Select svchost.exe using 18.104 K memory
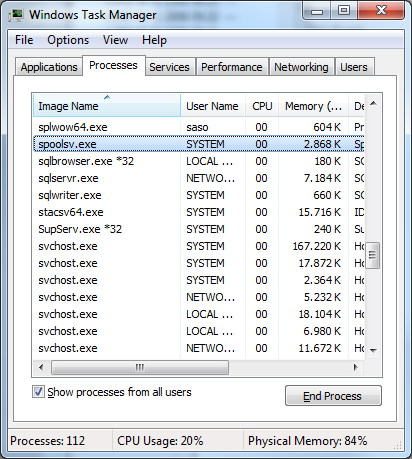This screenshot has width=412, height=459. pos(199,314)
